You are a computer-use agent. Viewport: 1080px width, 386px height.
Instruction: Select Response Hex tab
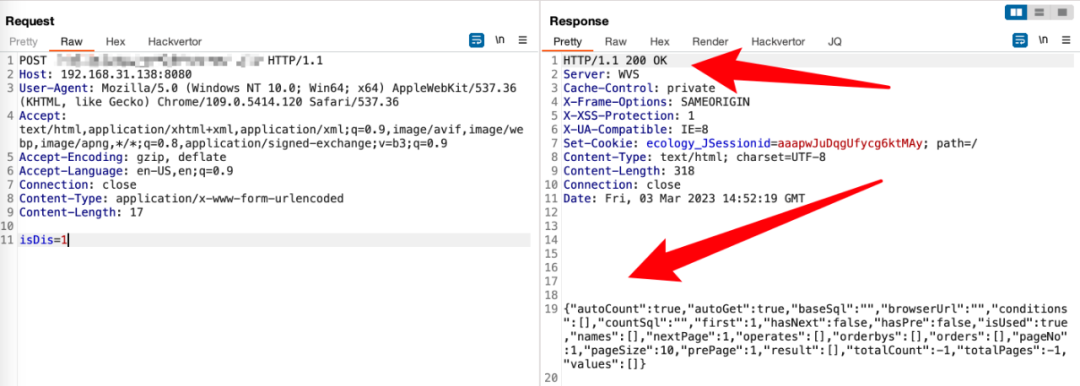[x=659, y=41]
